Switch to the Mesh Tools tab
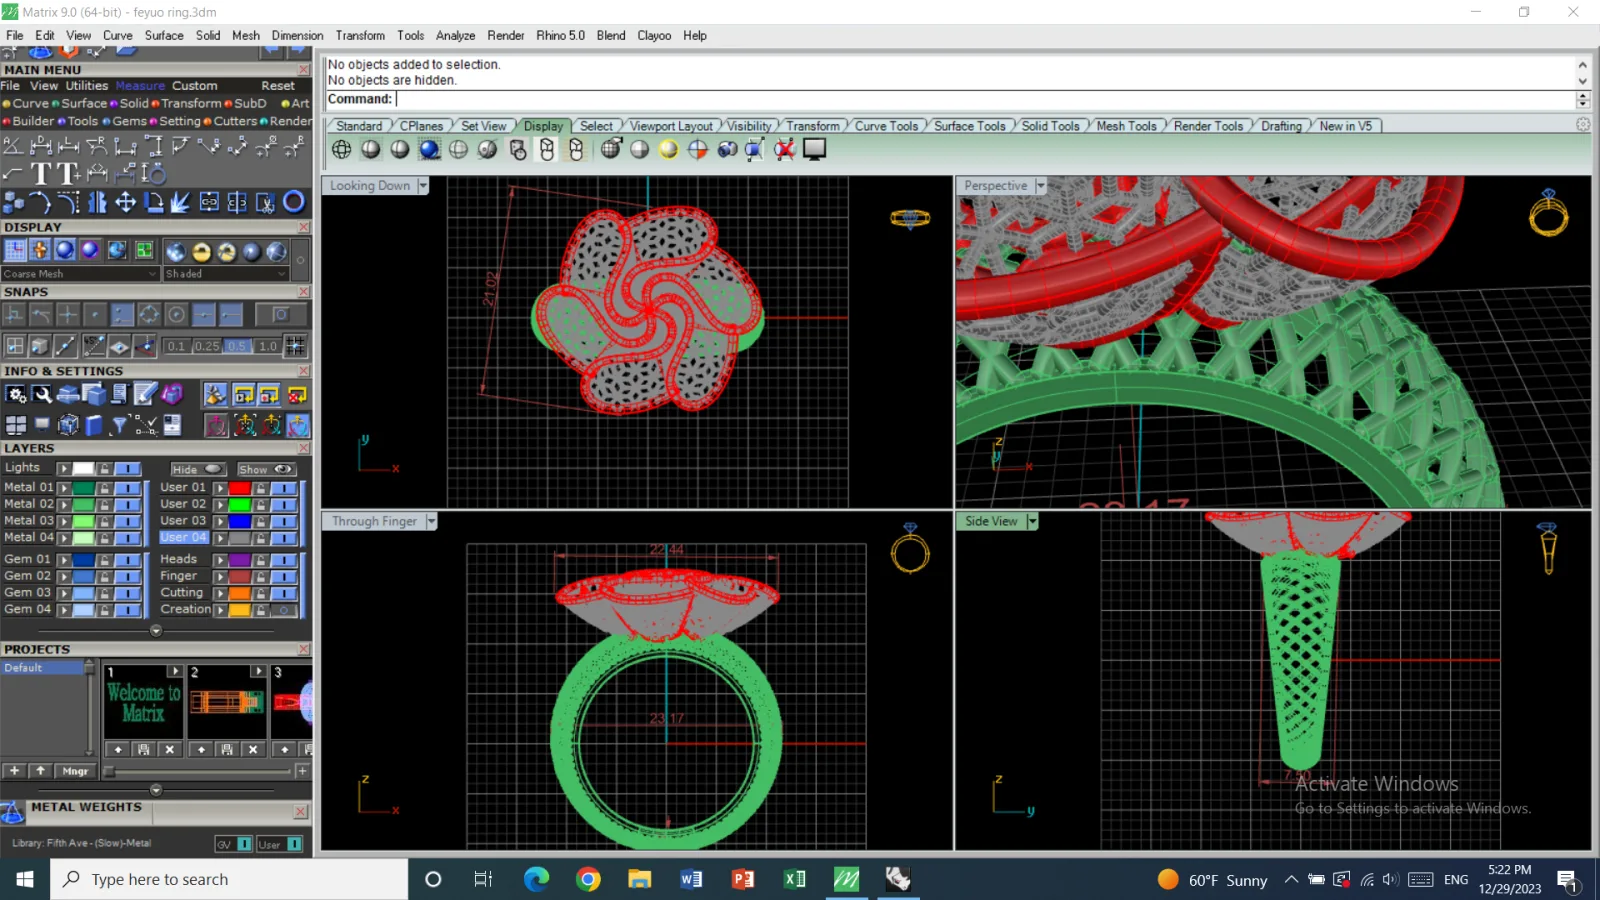1600x900 pixels. pyautogui.click(x=1126, y=126)
